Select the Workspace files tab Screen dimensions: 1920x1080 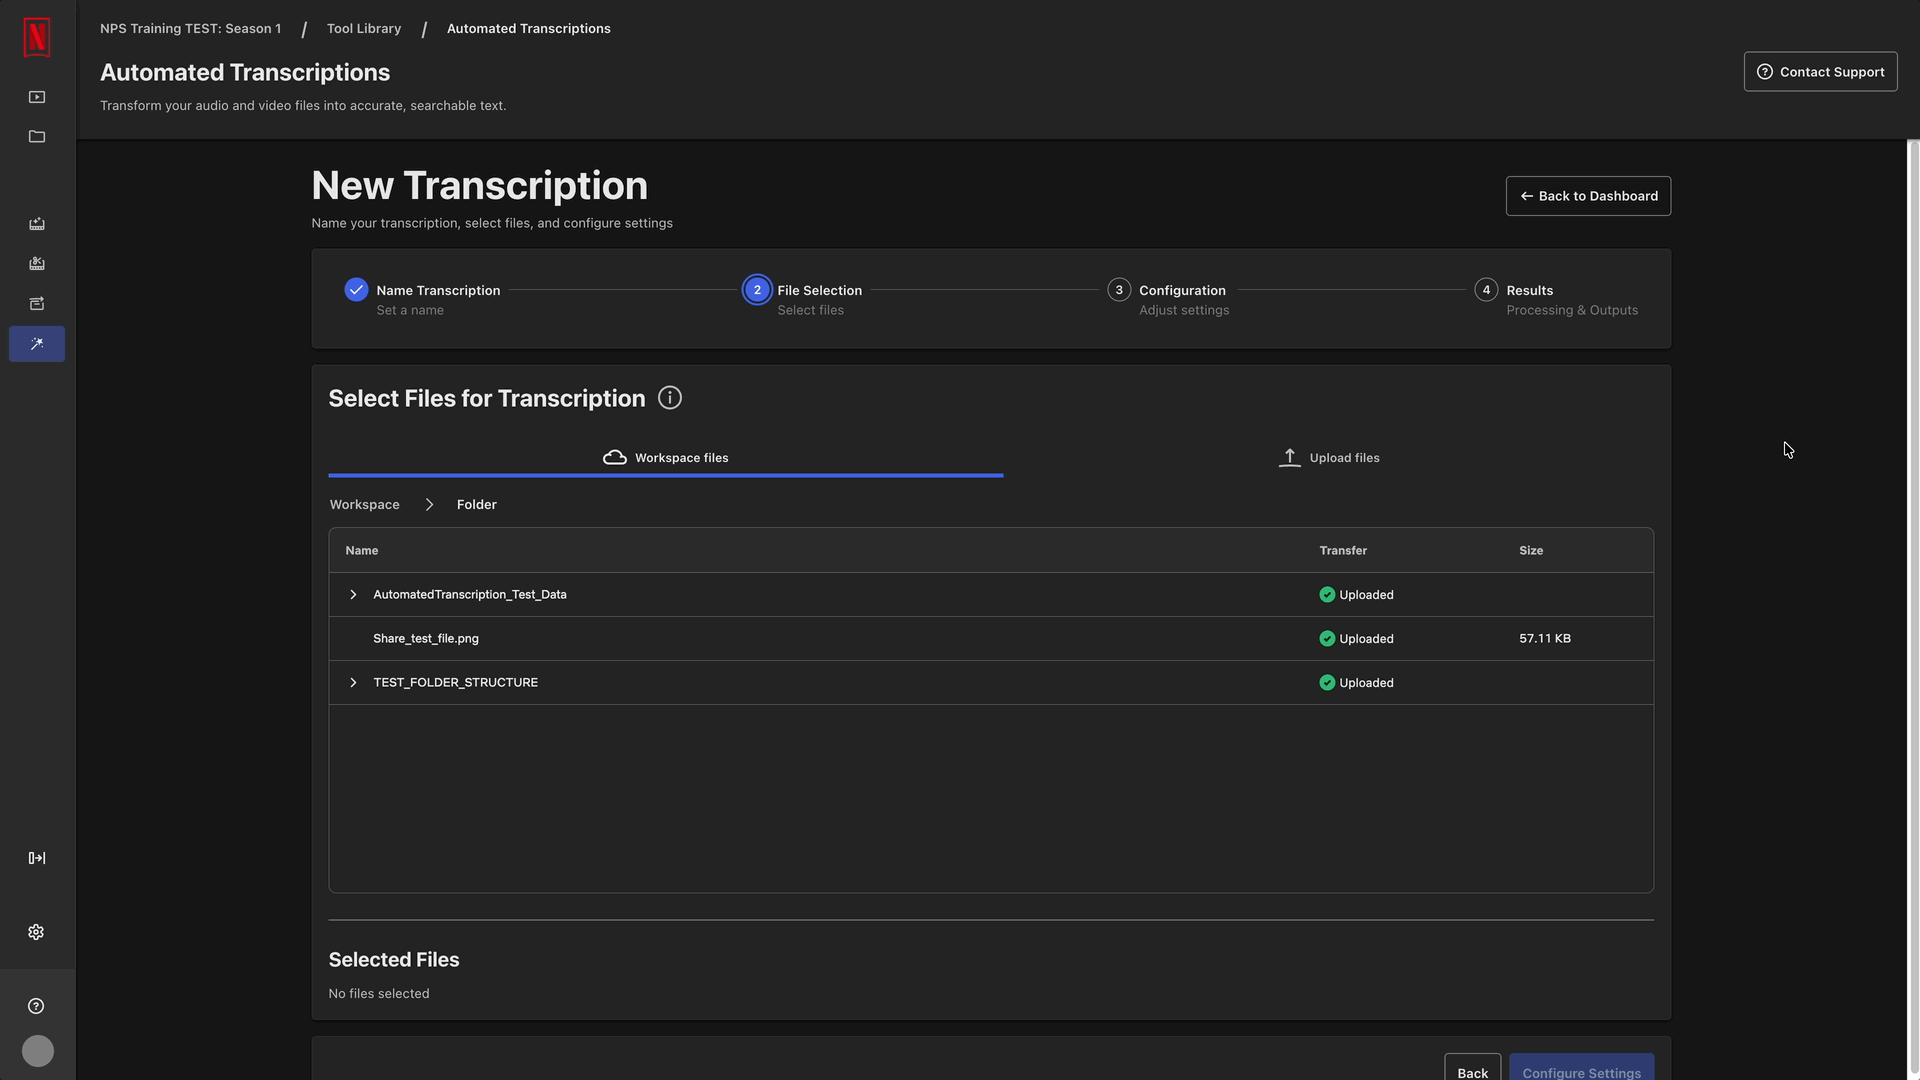point(666,458)
